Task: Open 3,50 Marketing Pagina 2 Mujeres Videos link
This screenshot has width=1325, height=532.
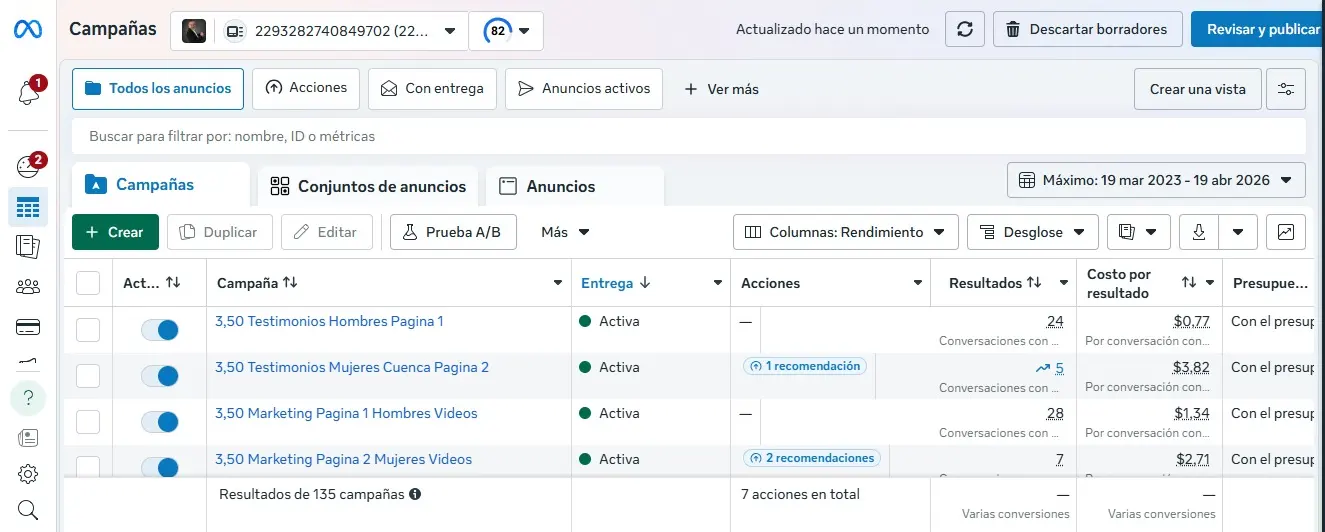Action: [343, 460]
